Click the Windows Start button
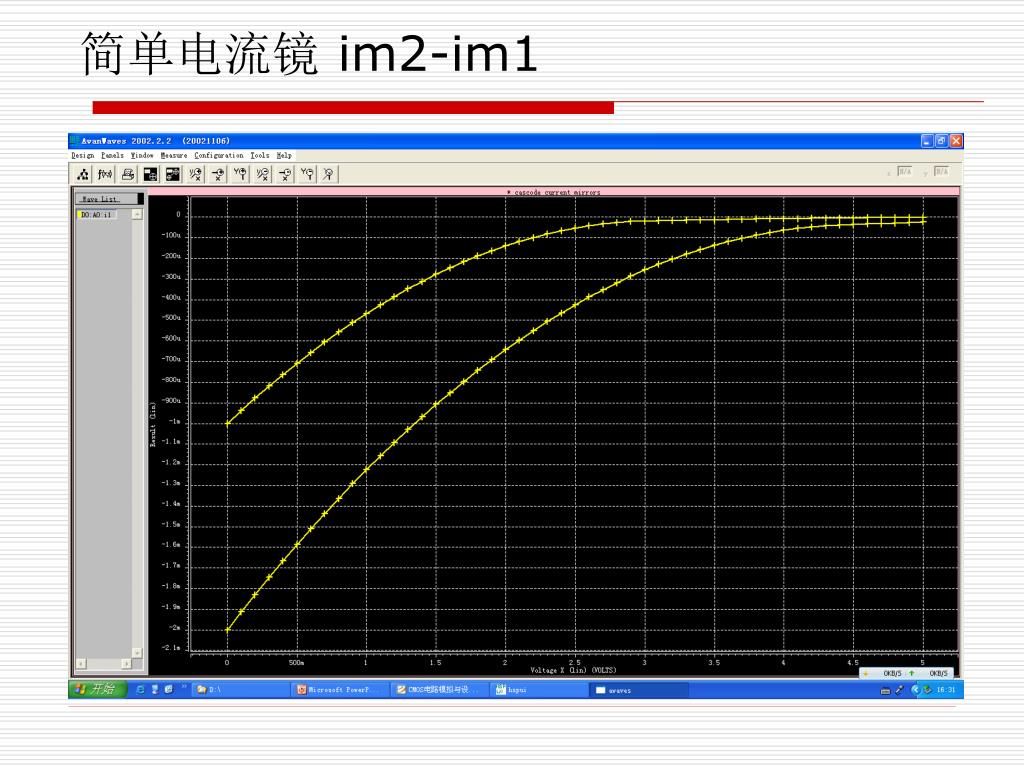 97,690
